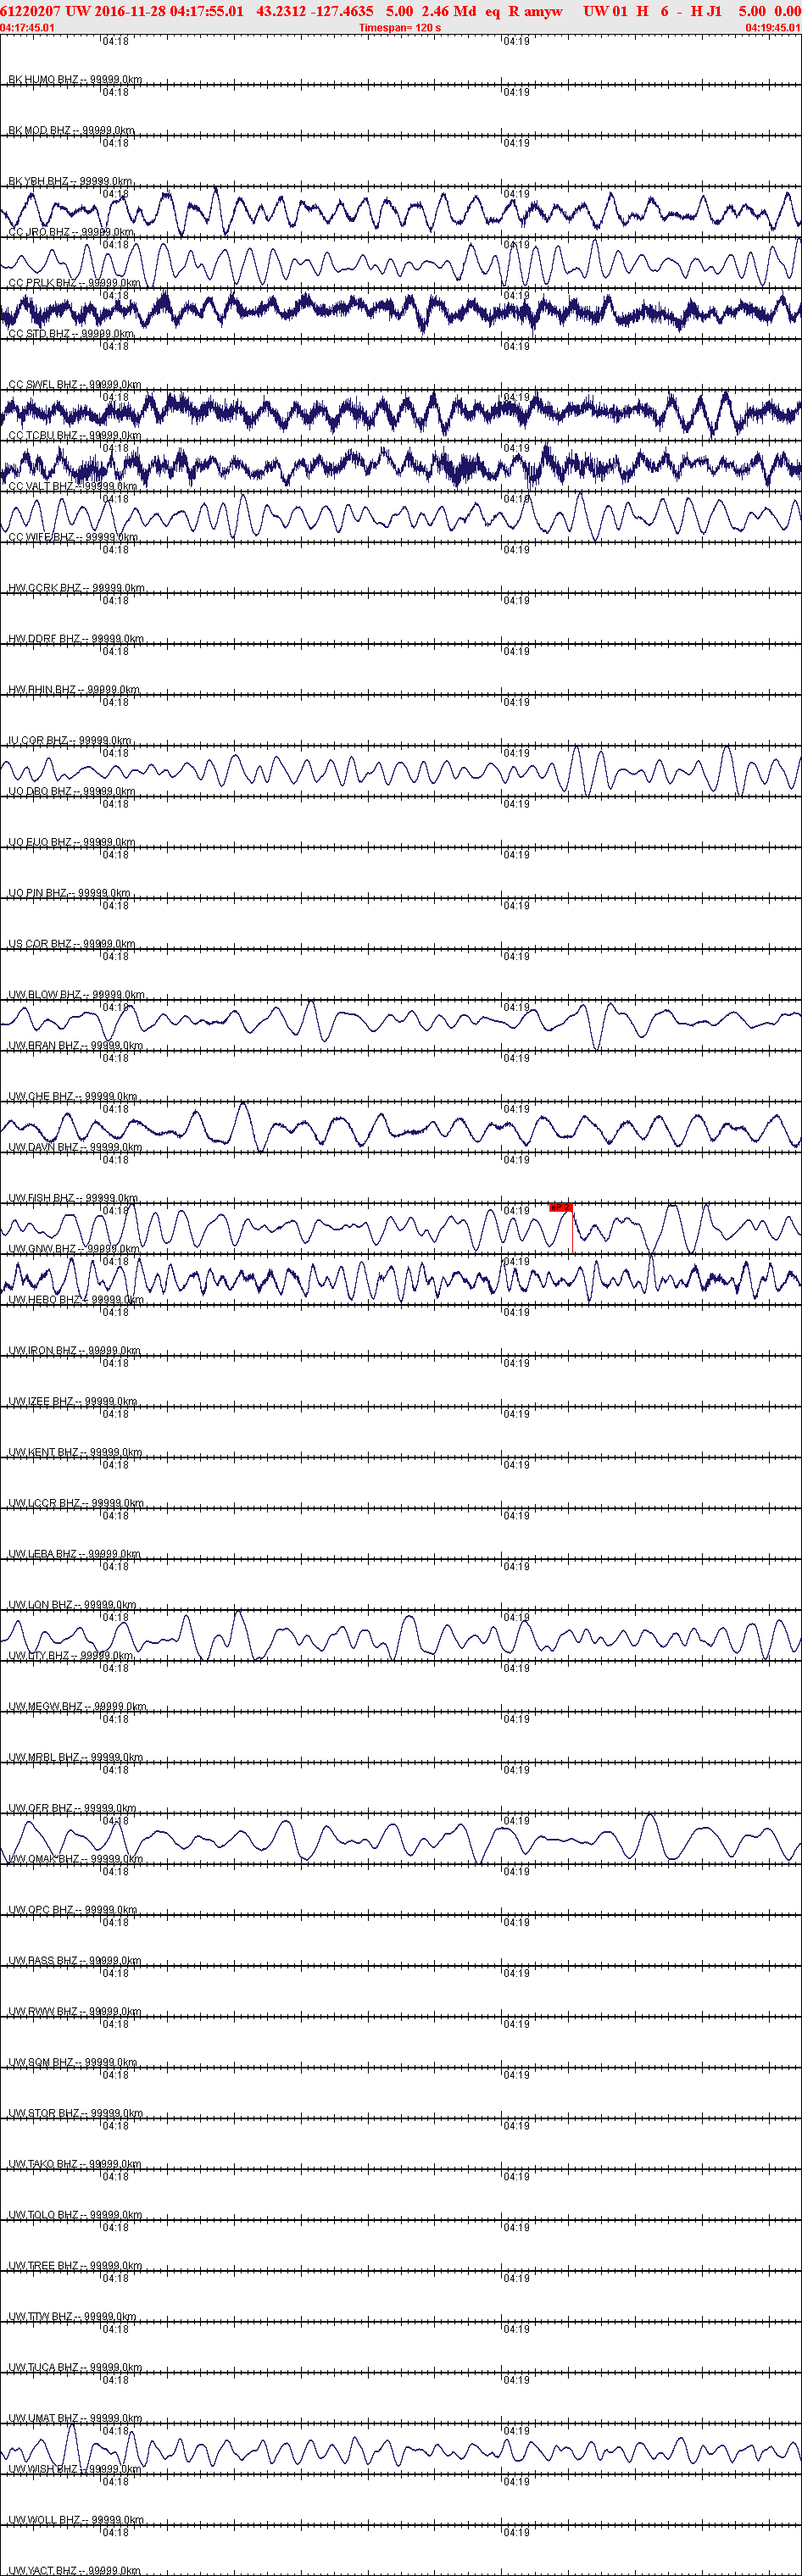Viewport: 802px width, 2576px height.
Task: Select the UW.WOLL.BHZ station label
Action: [x=76, y=2521]
